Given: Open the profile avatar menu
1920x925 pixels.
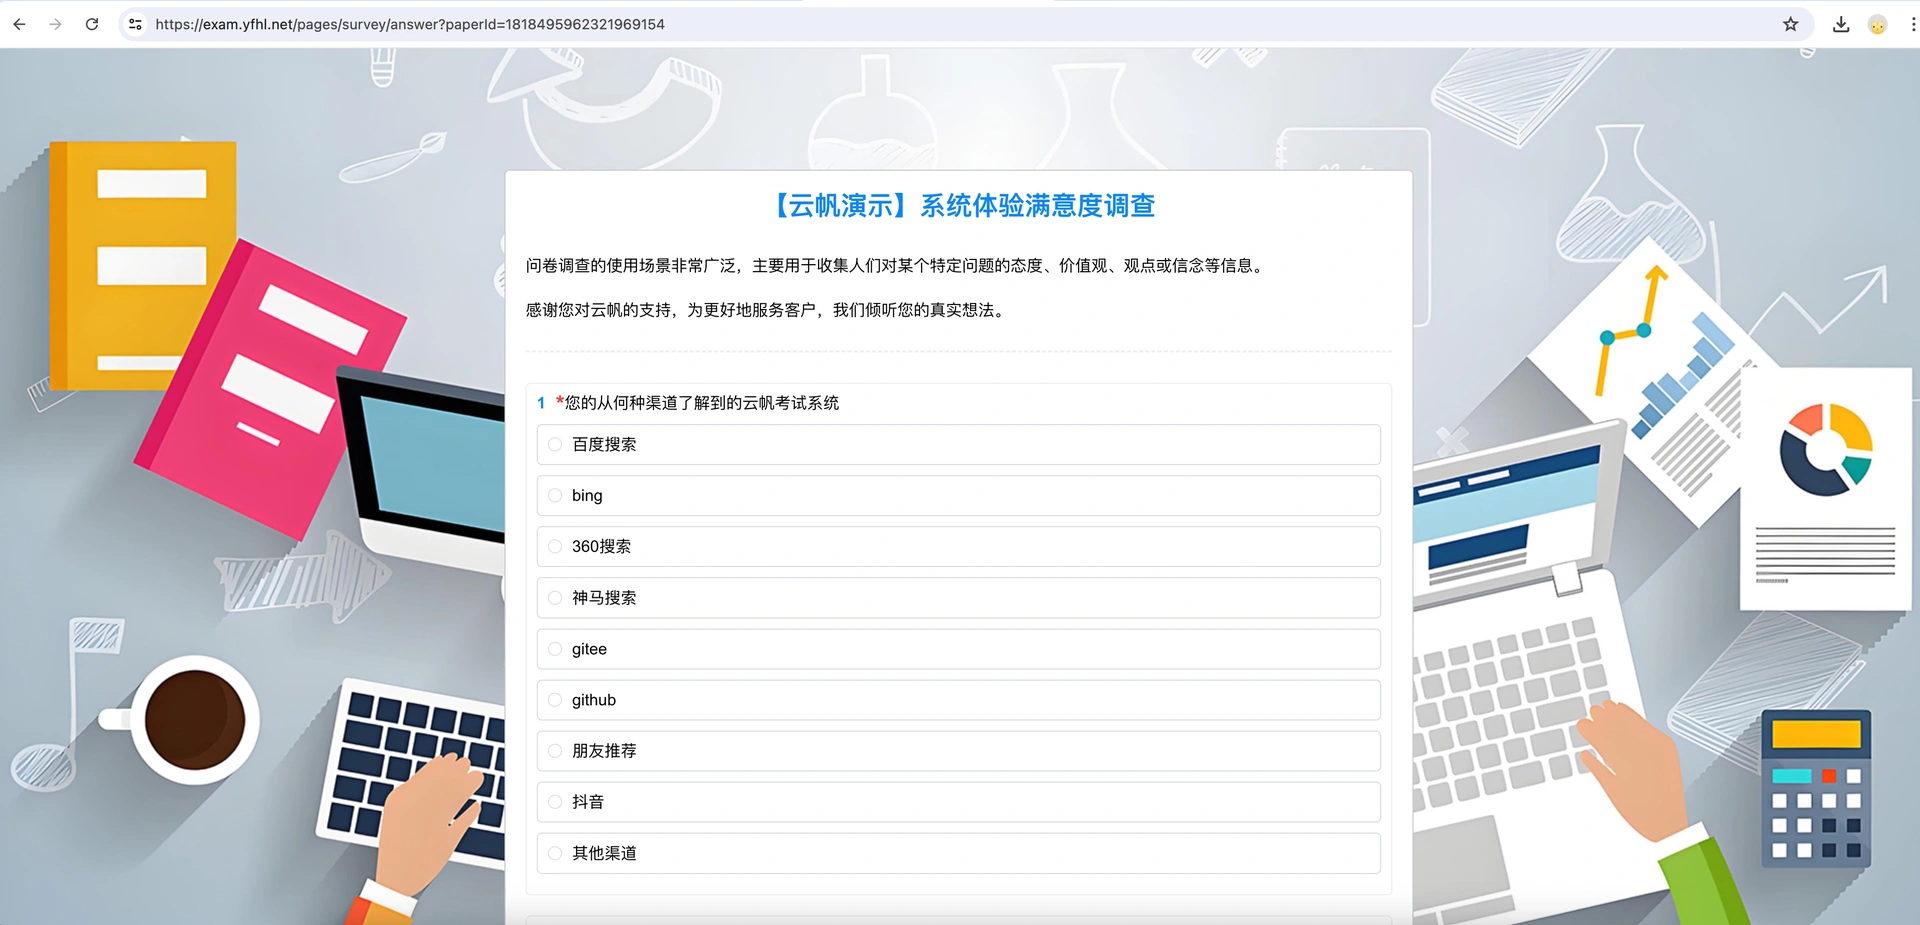Looking at the screenshot, I should [x=1877, y=24].
